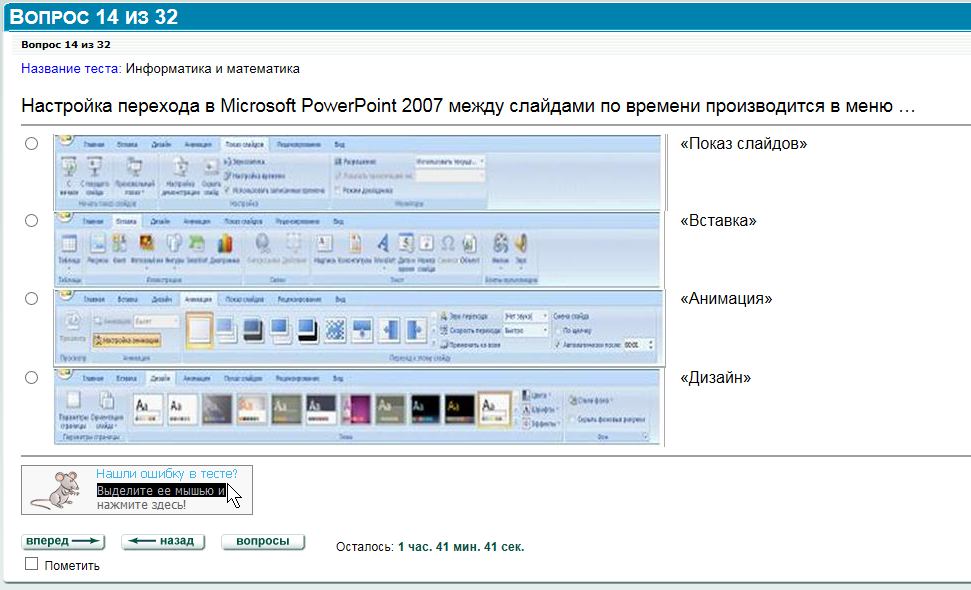Open the animation effect dropdown next to «Анимация»
The image size is (971, 590).
[x=157, y=321]
